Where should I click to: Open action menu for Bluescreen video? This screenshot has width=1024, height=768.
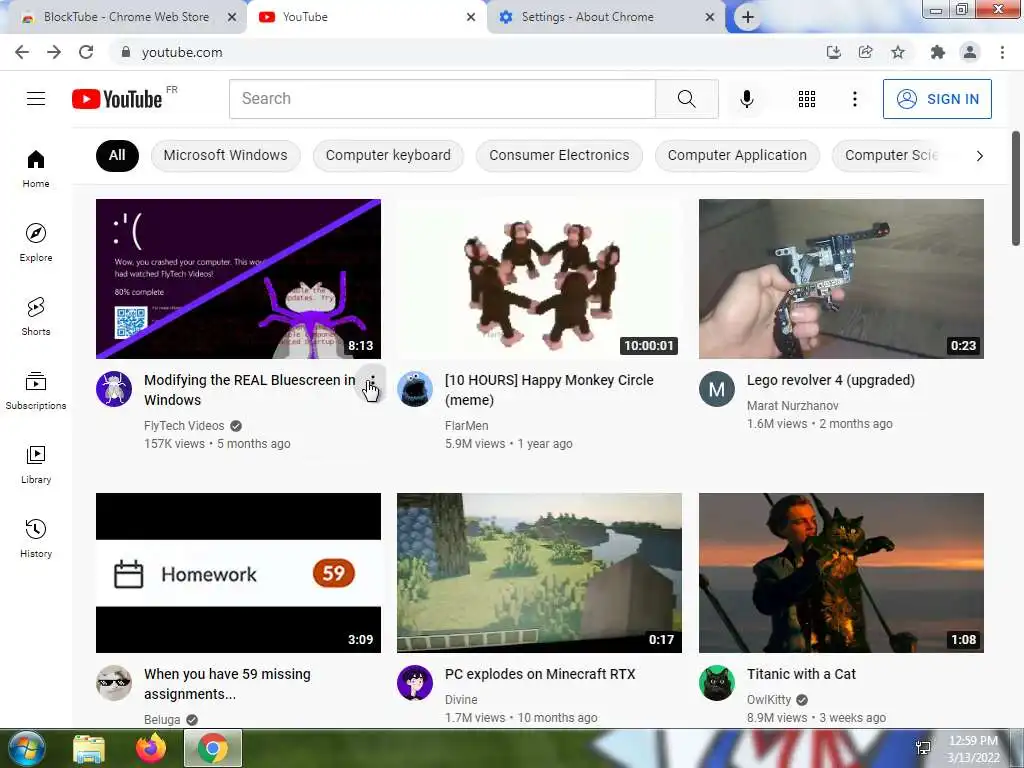(x=372, y=383)
